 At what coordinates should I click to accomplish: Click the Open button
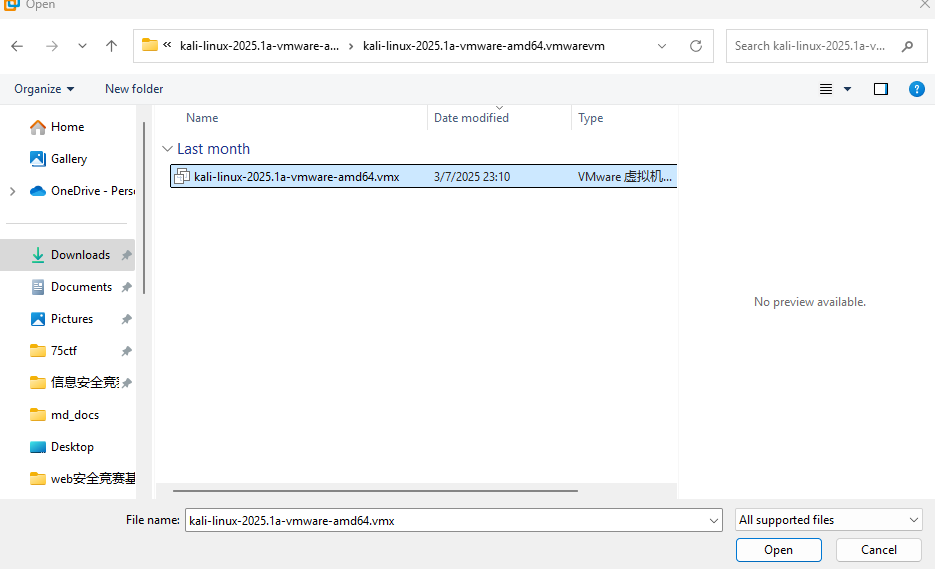point(778,550)
